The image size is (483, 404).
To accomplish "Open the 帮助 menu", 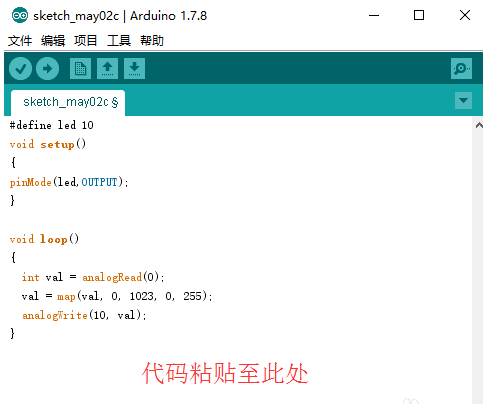I will tap(152, 41).
